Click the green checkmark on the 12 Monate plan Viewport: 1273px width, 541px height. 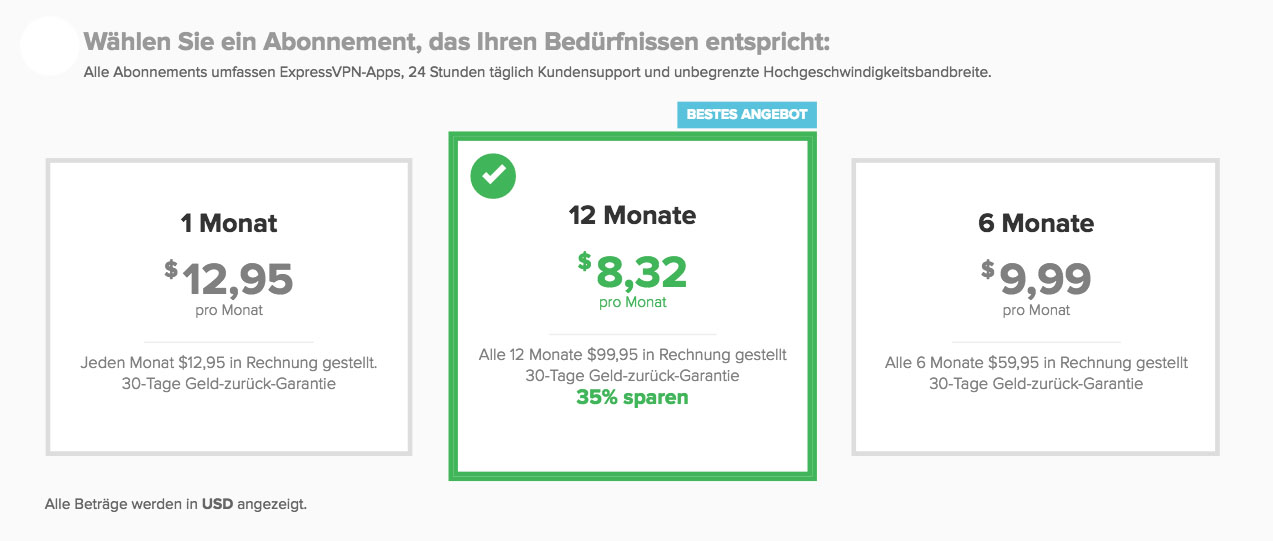click(493, 176)
